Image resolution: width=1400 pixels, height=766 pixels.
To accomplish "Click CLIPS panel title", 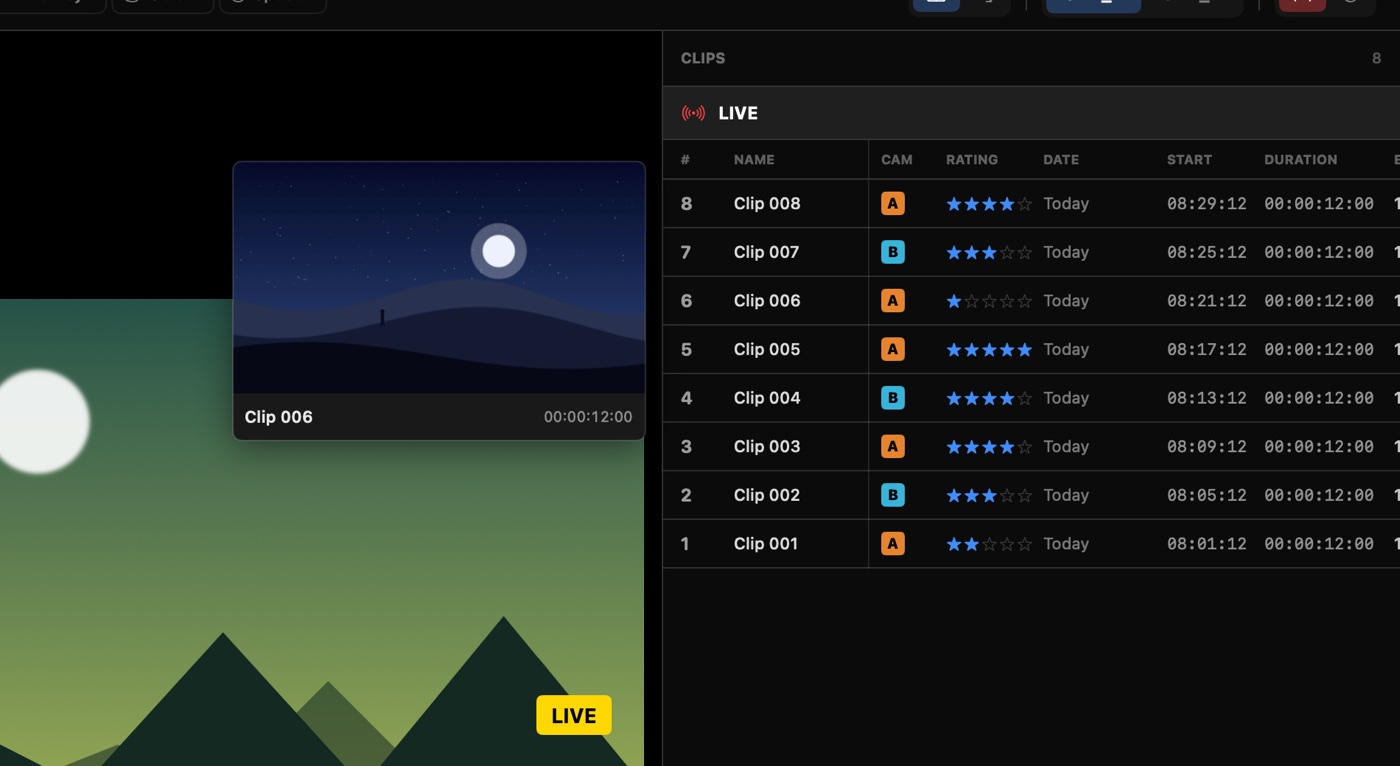I will [703, 58].
